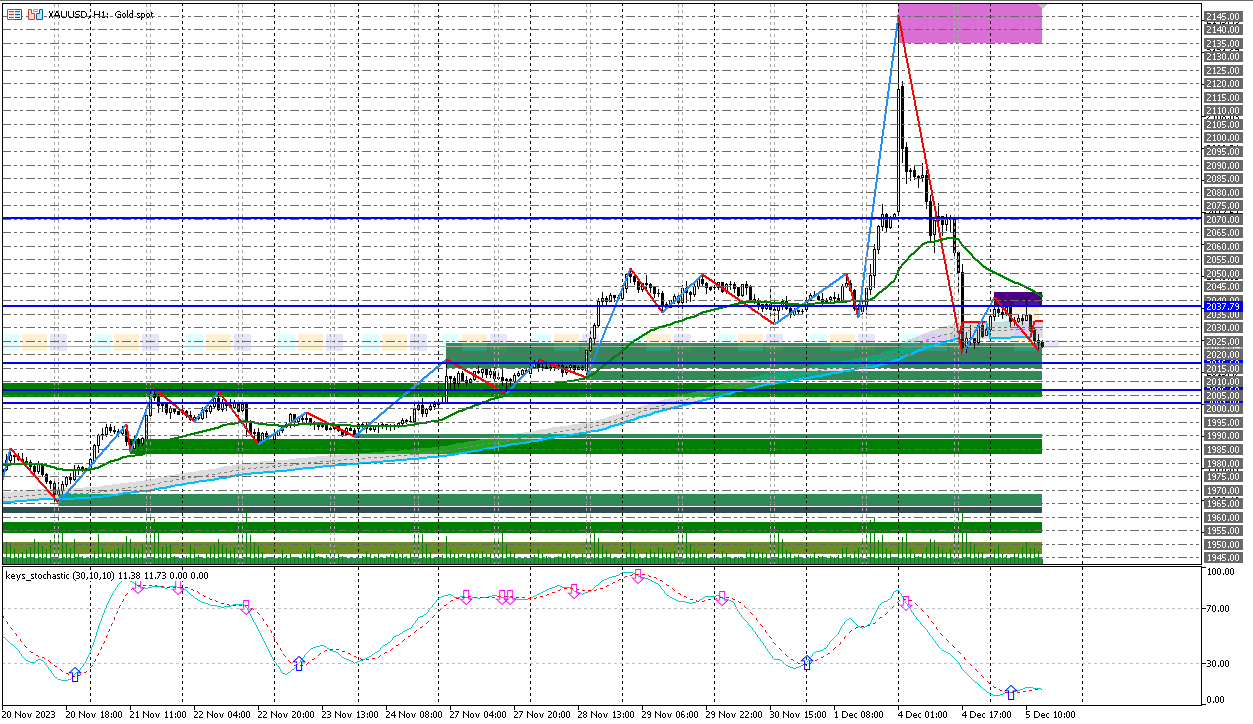
Task: Select blue up arrow above 30 Nov 15:00
Action: point(807,662)
